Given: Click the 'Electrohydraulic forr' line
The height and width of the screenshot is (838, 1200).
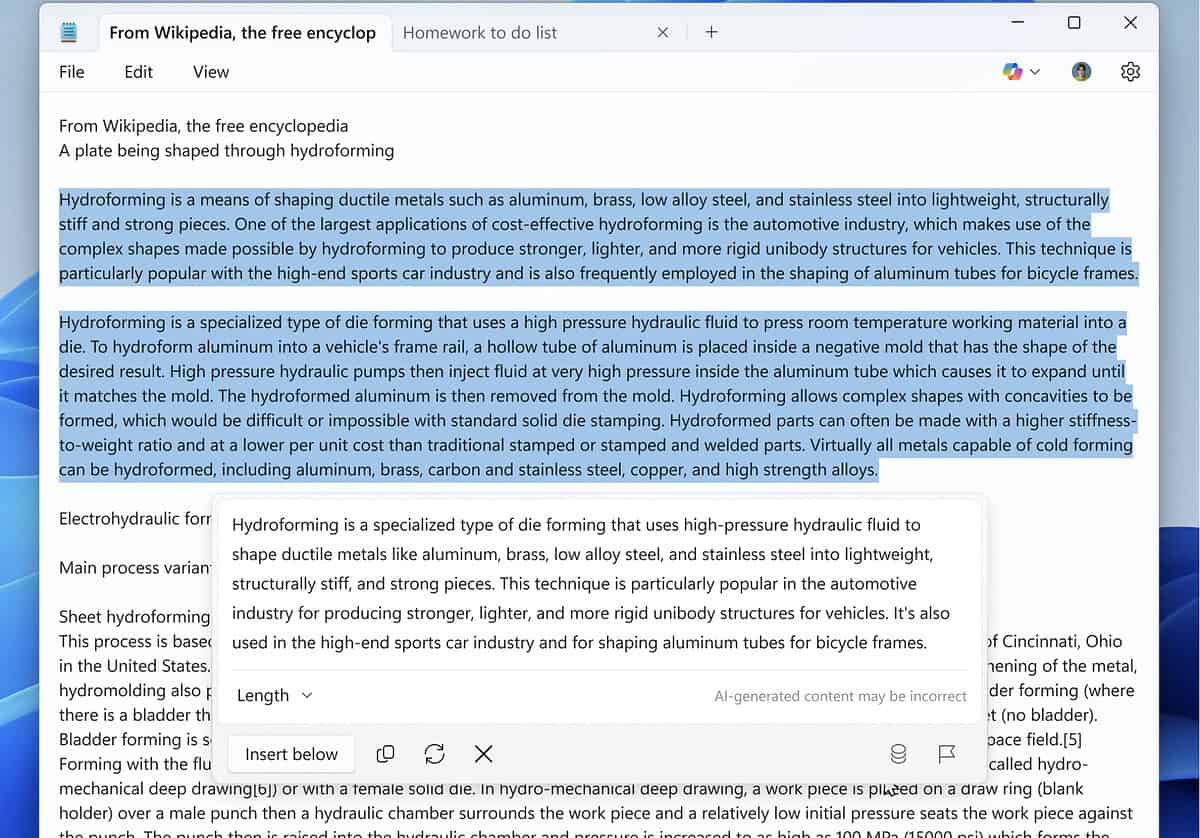Looking at the screenshot, I should point(136,519).
